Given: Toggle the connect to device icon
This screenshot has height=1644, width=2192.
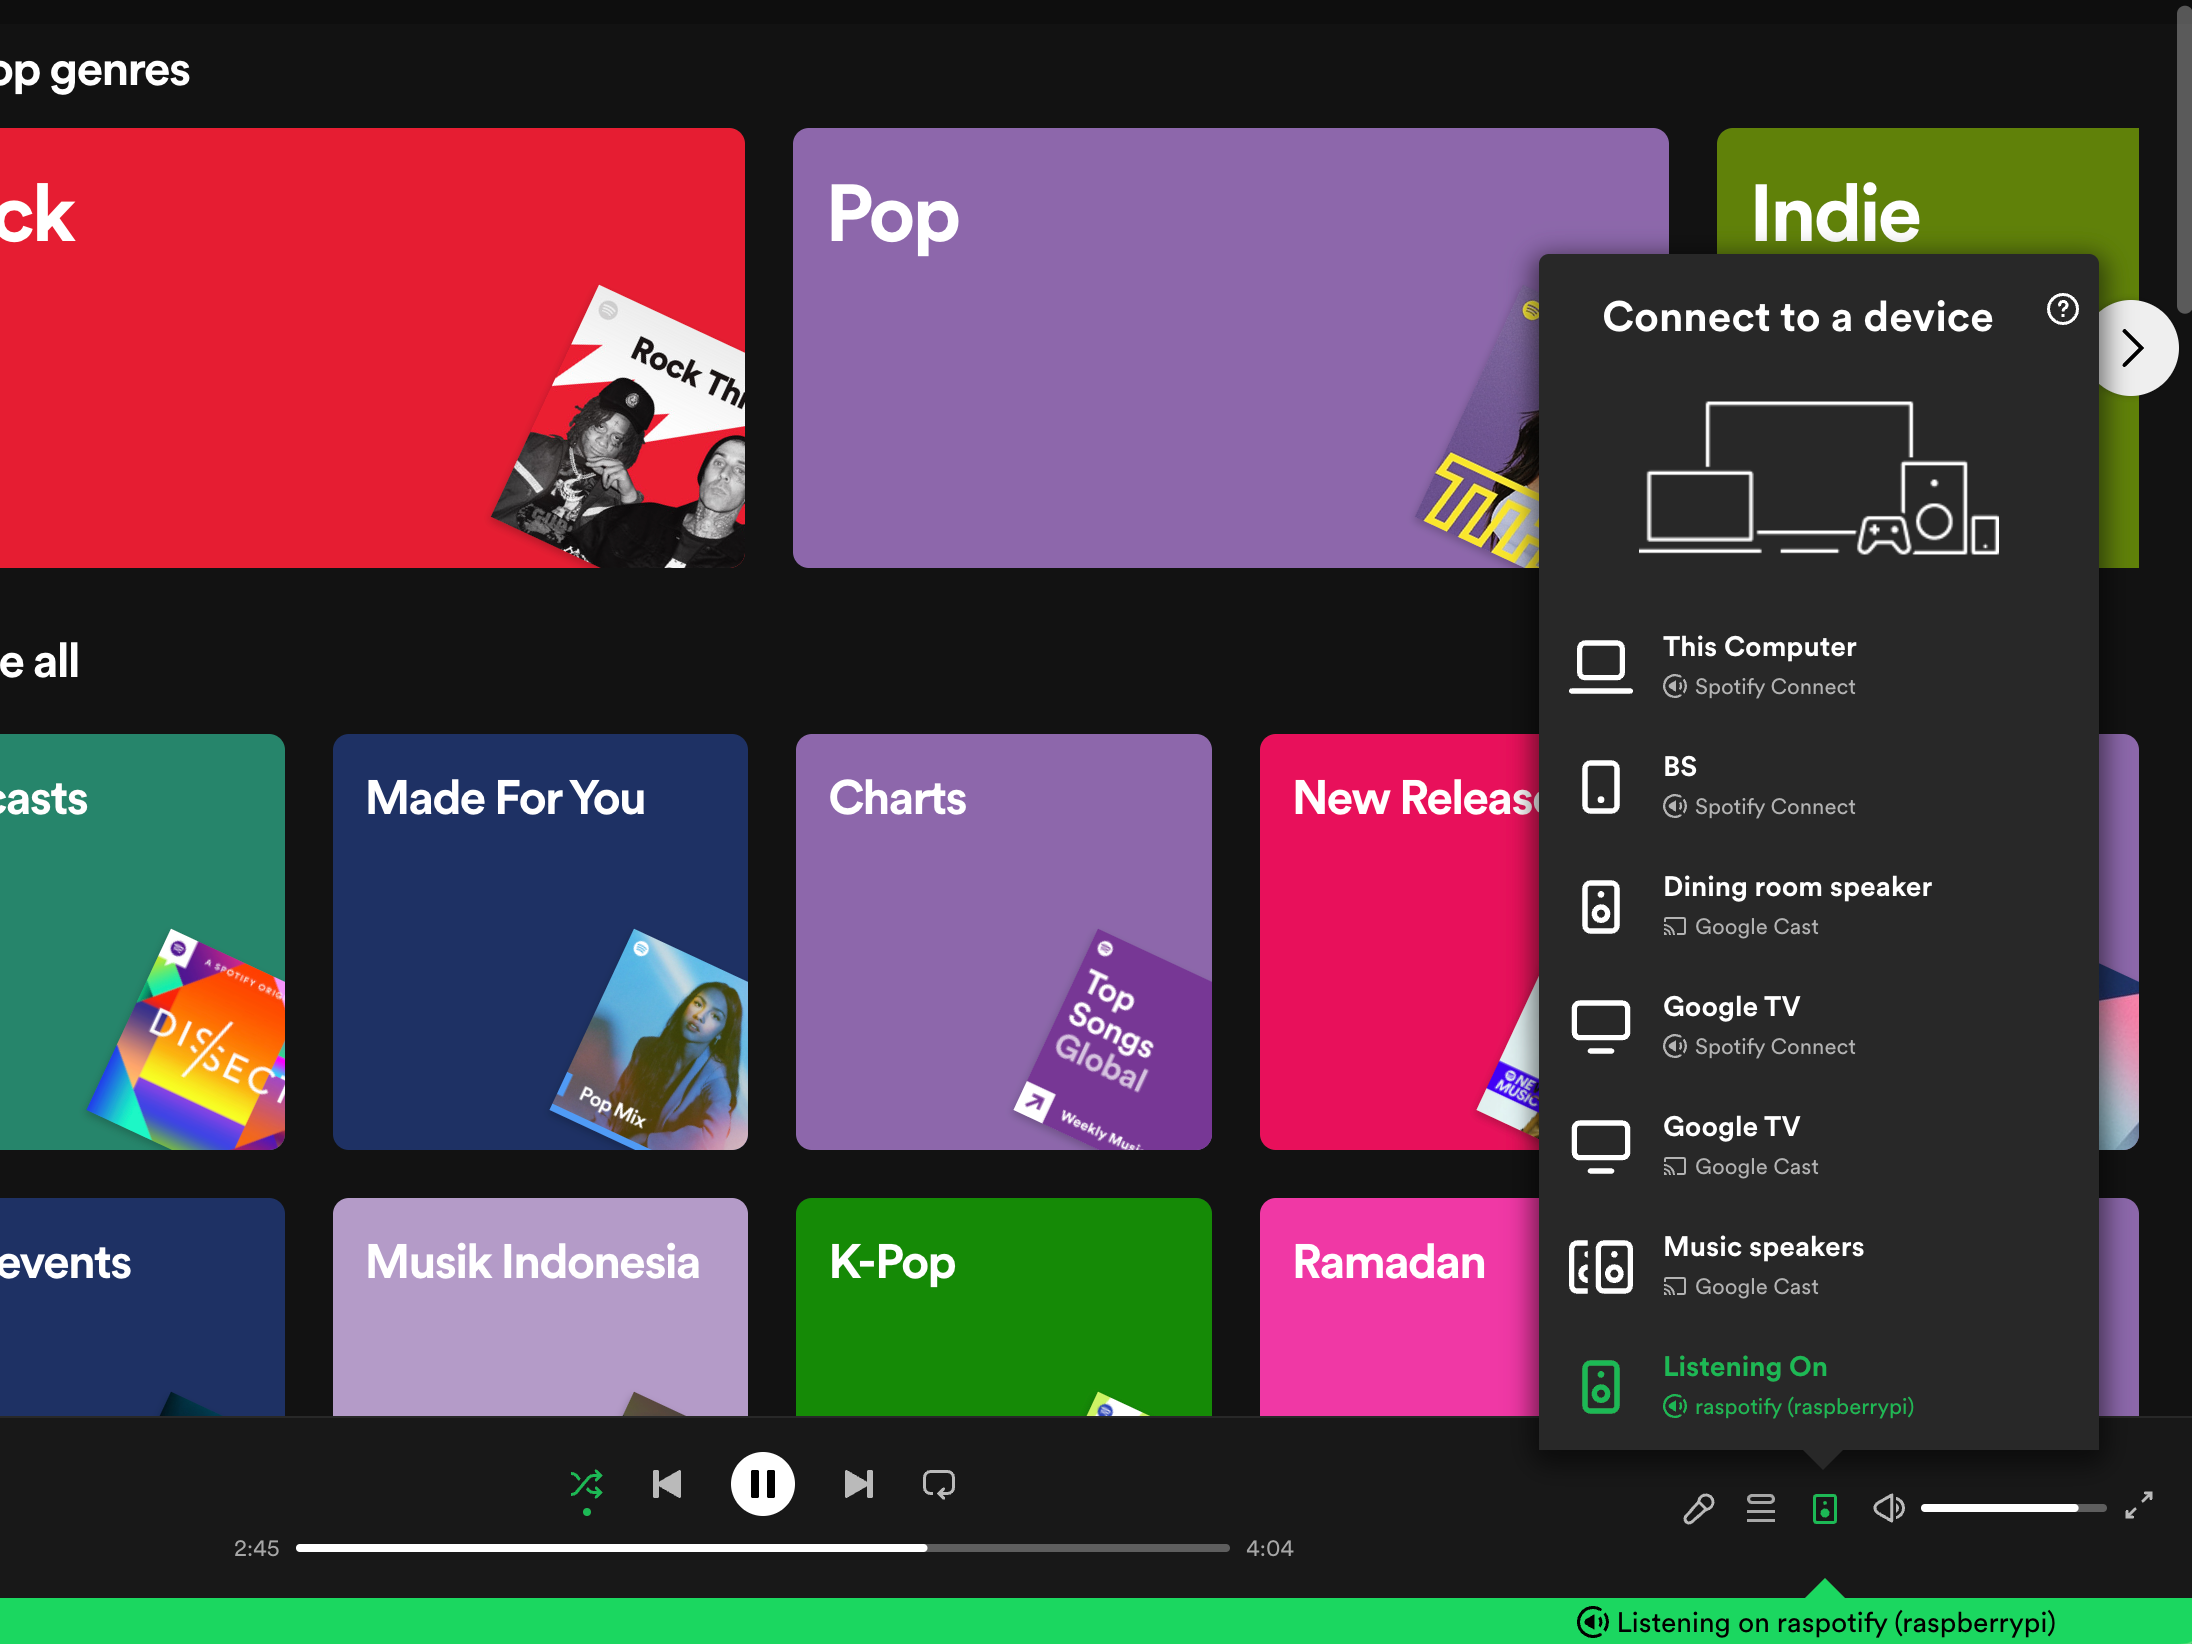Looking at the screenshot, I should point(1825,1508).
